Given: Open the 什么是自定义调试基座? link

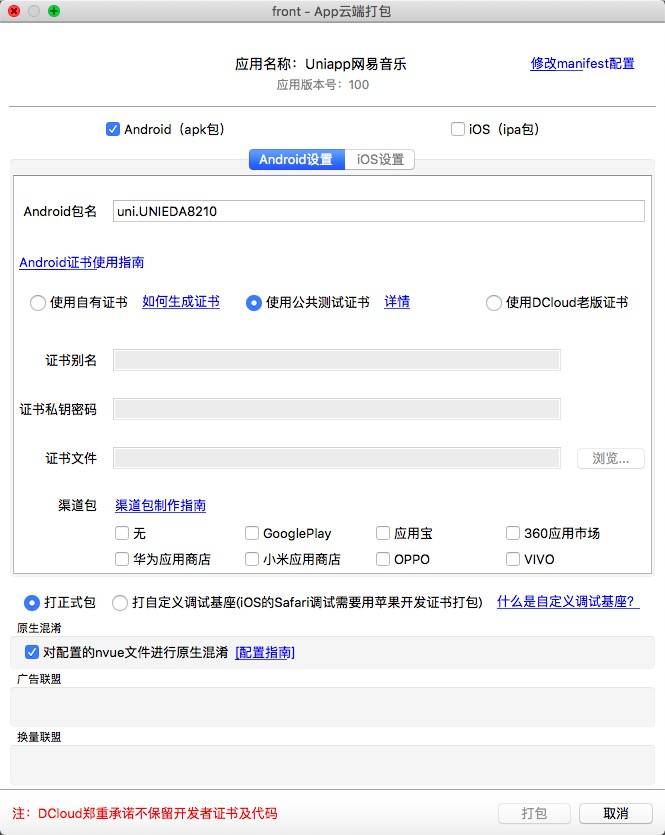Looking at the screenshot, I should [567, 602].
